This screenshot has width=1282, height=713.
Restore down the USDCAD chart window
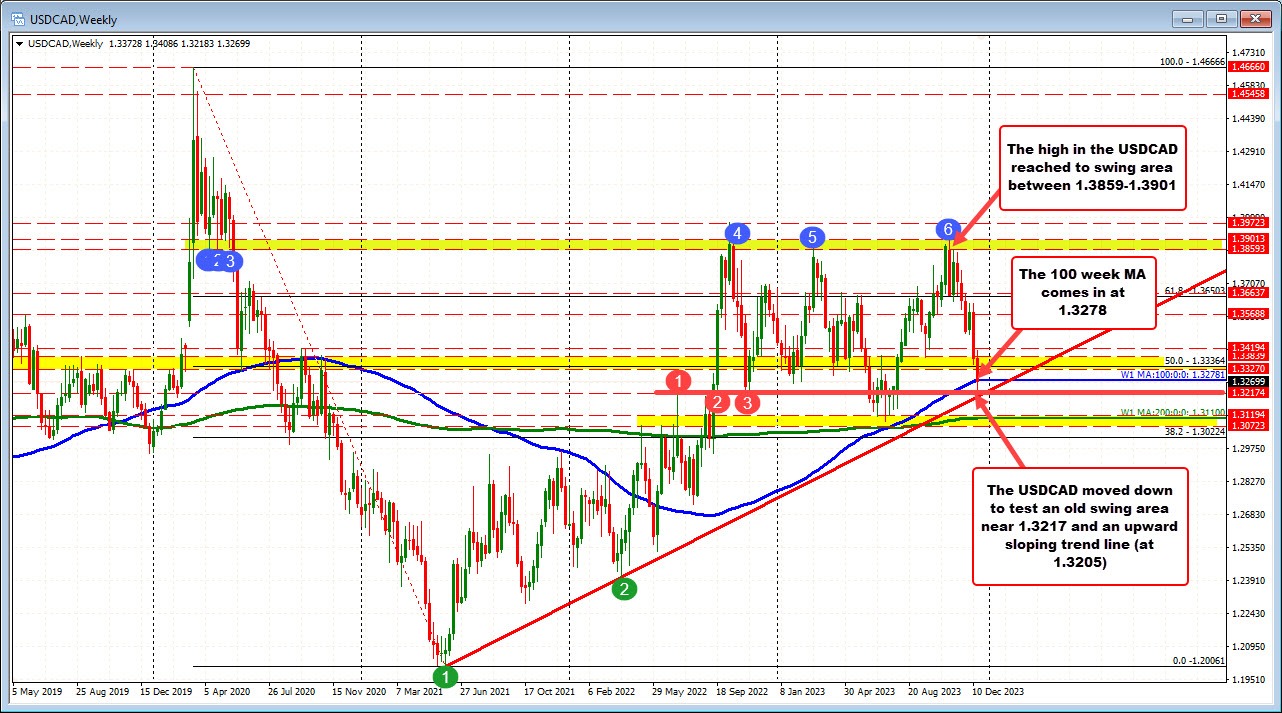click(x=1219, y=18)
